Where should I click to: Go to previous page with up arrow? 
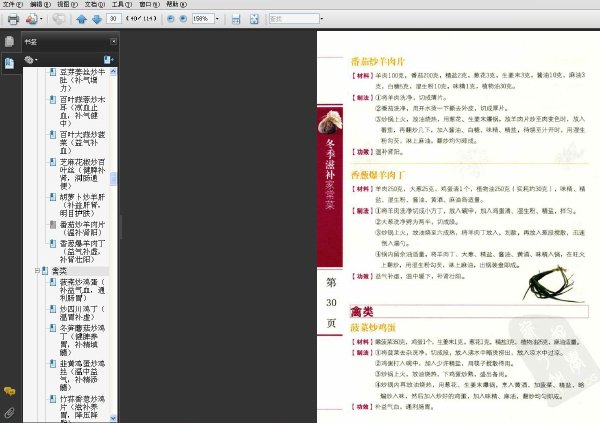pos(81,19)
